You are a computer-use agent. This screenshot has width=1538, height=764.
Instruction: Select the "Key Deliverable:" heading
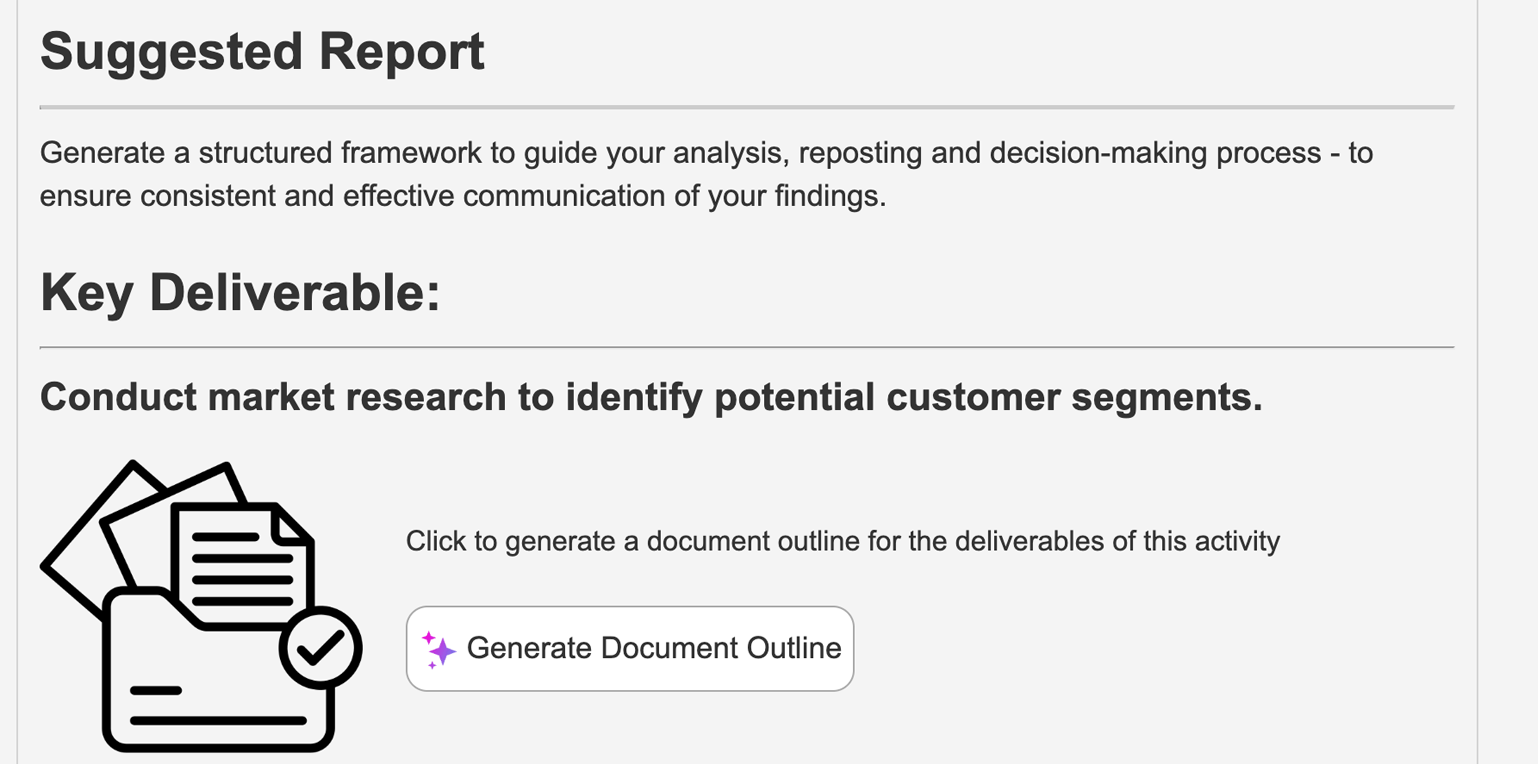tap(240, 293)
